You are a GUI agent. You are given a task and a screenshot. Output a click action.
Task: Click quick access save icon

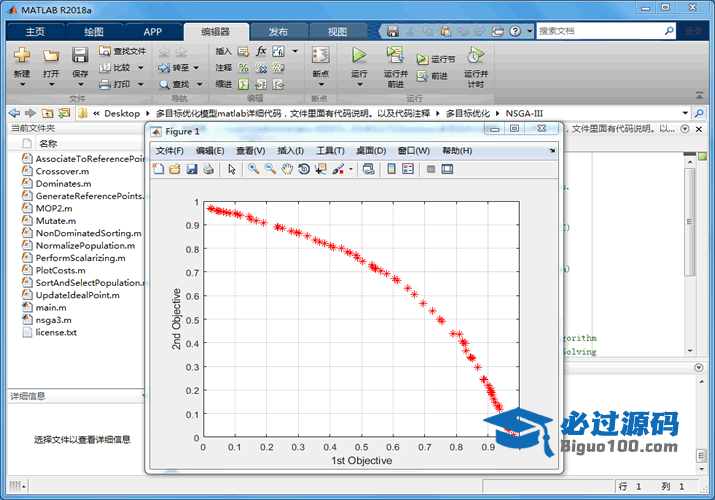click(393, 31)
